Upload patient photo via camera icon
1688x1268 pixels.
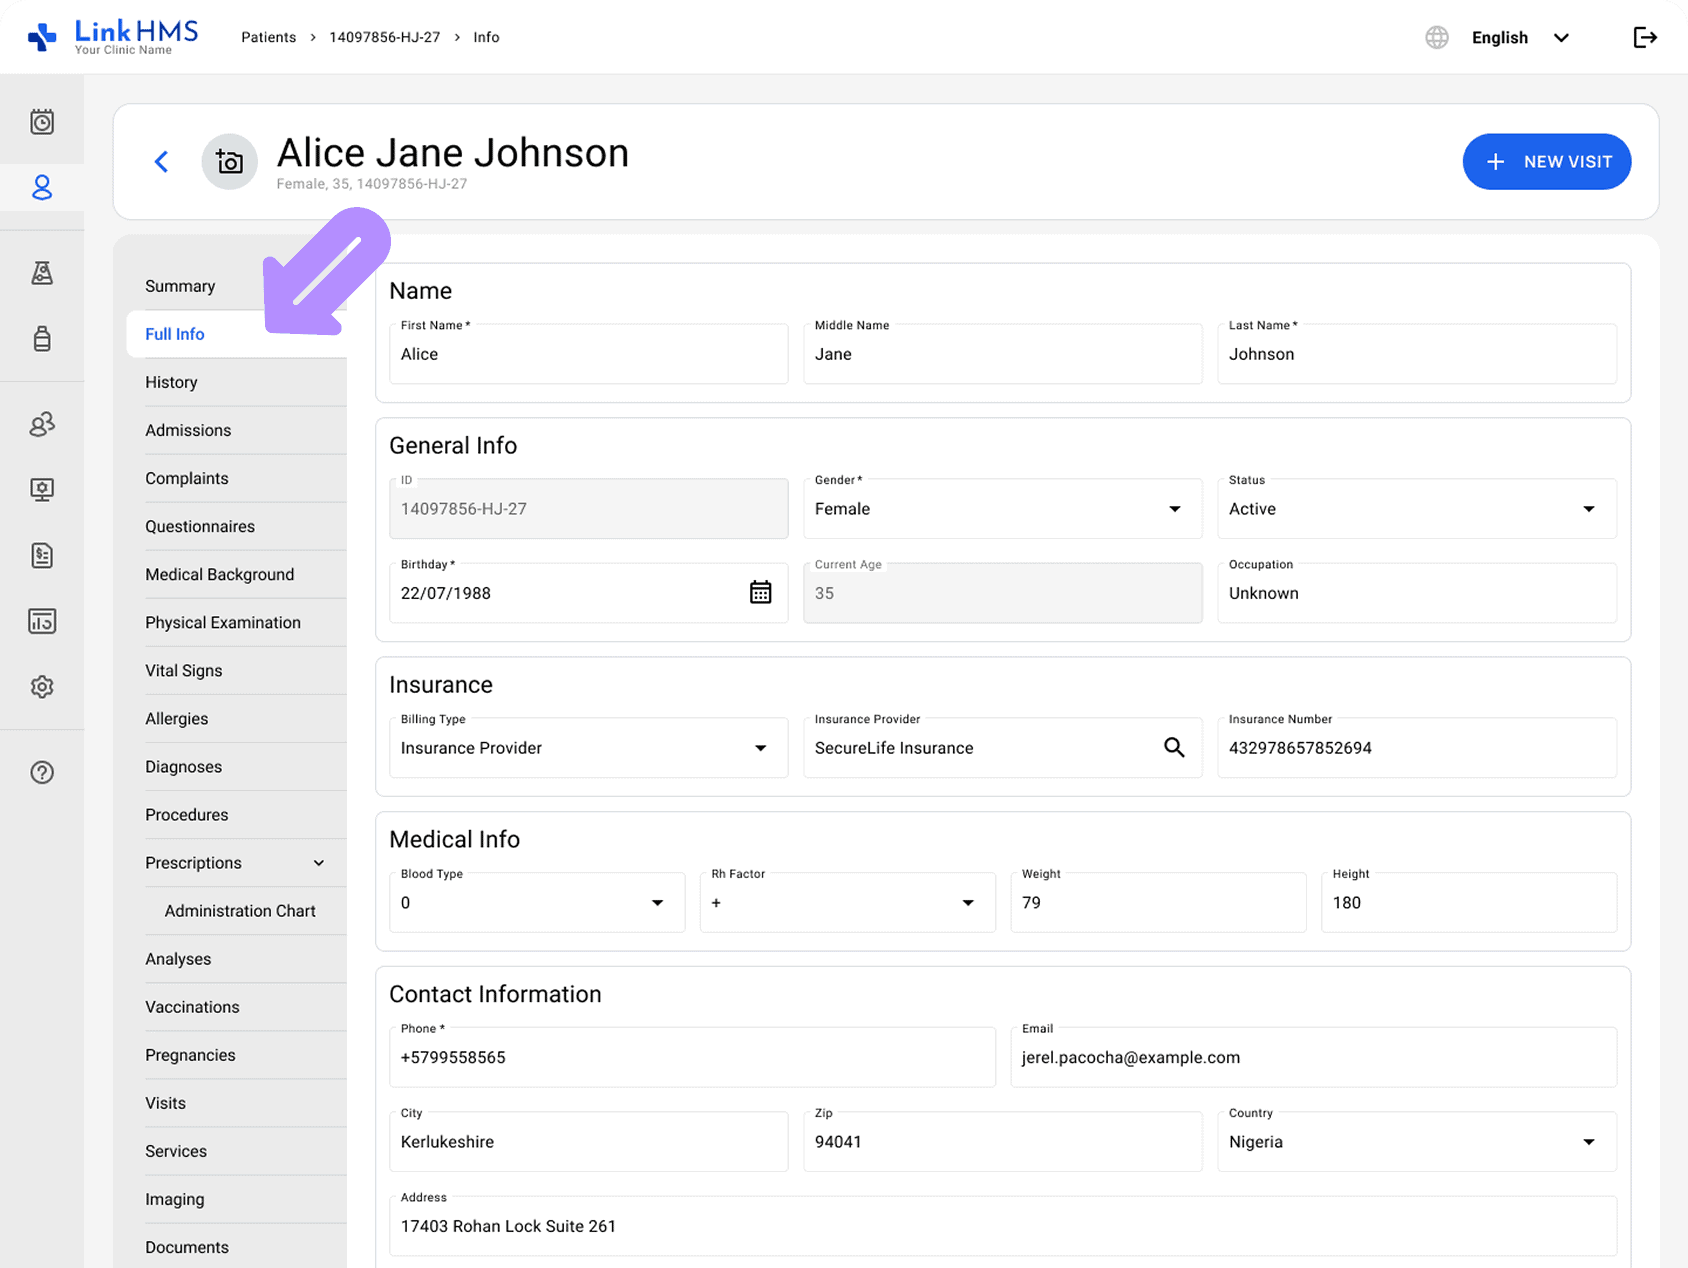[x=230, y=162]
